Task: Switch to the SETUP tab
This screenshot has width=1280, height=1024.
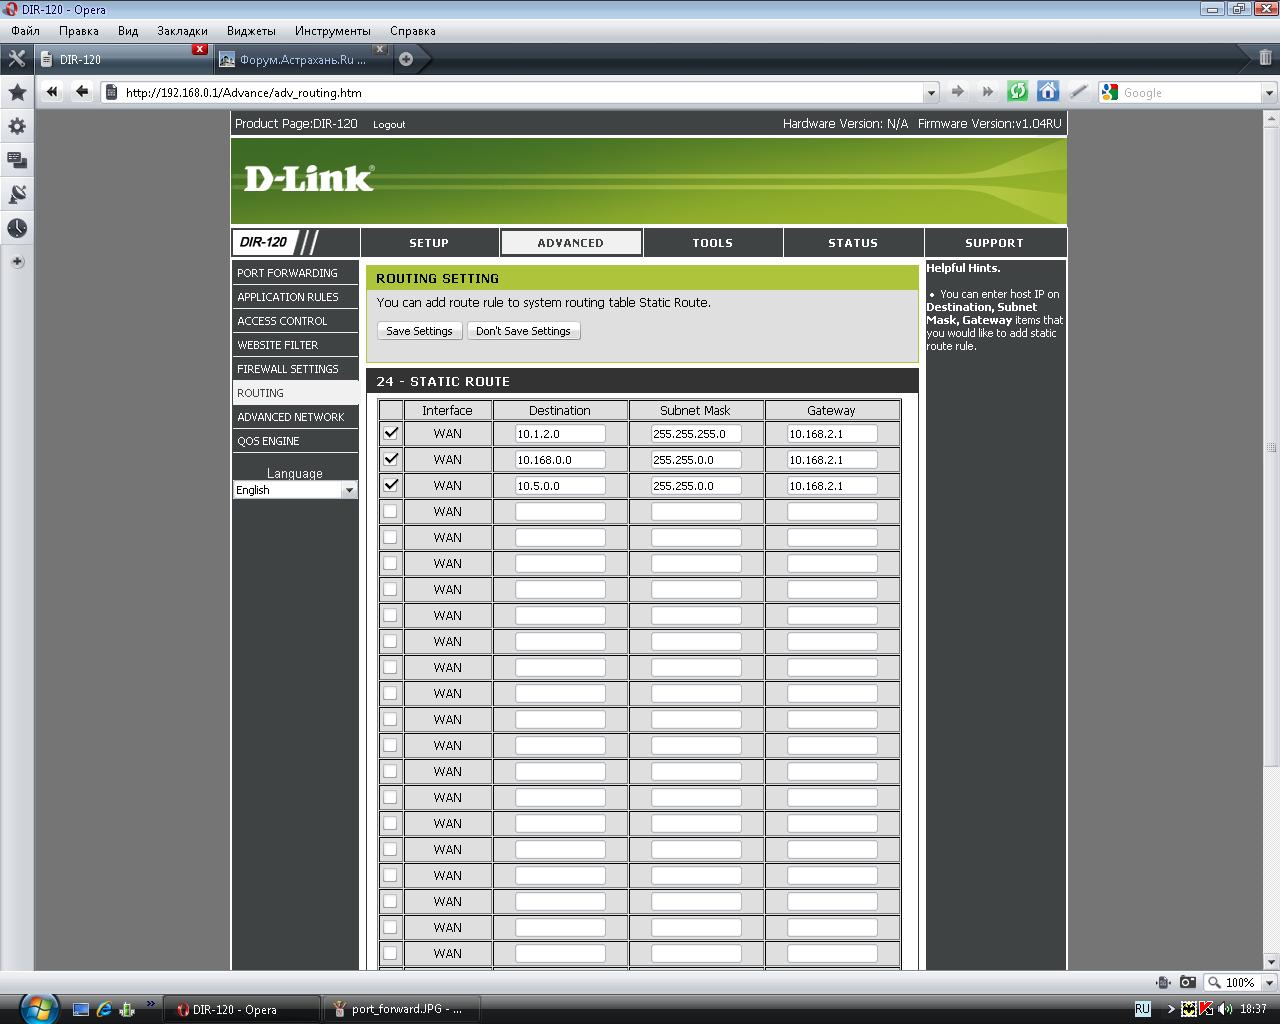Action: click(x=429, y=242)
